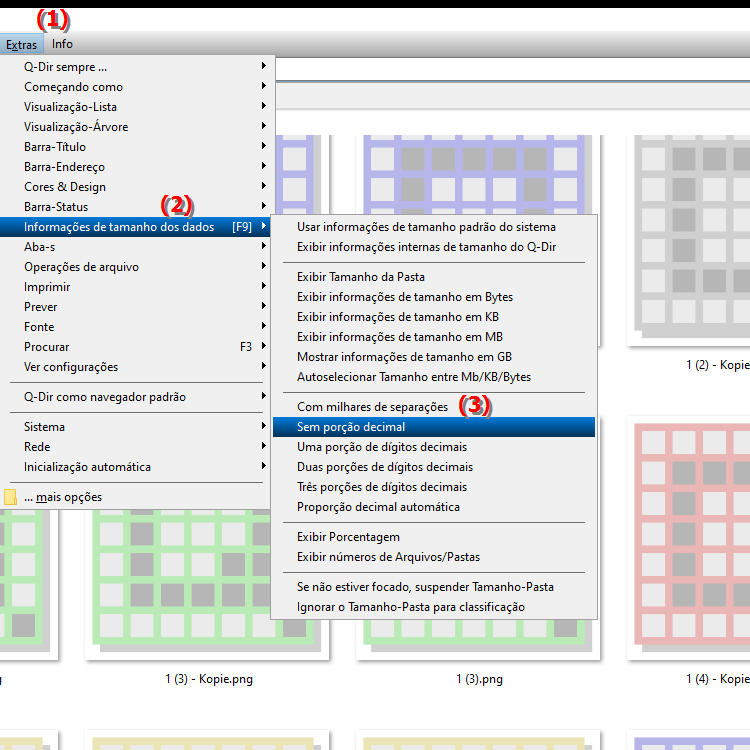Select 'Mostrar informações de tamanho em GB'
Image resolution: width=750 pixels, height=750 pixels.
click(434, 357)
